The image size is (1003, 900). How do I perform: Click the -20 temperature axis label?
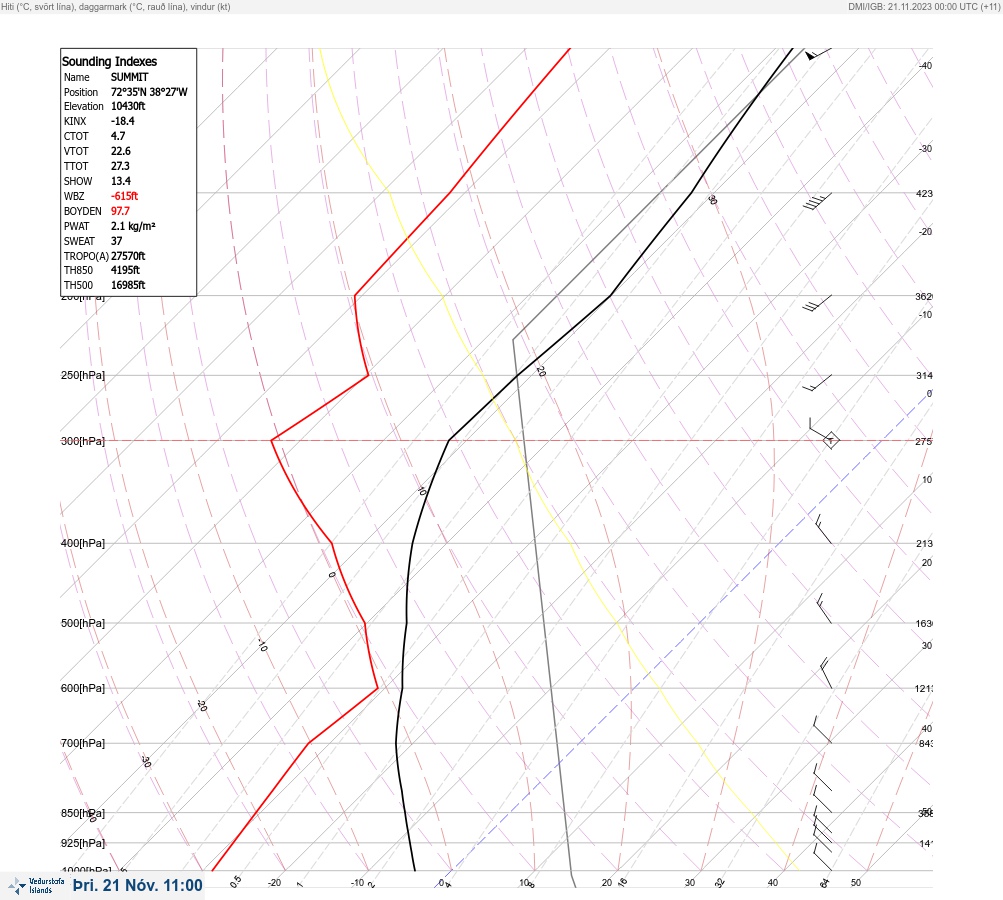[274, 883]
